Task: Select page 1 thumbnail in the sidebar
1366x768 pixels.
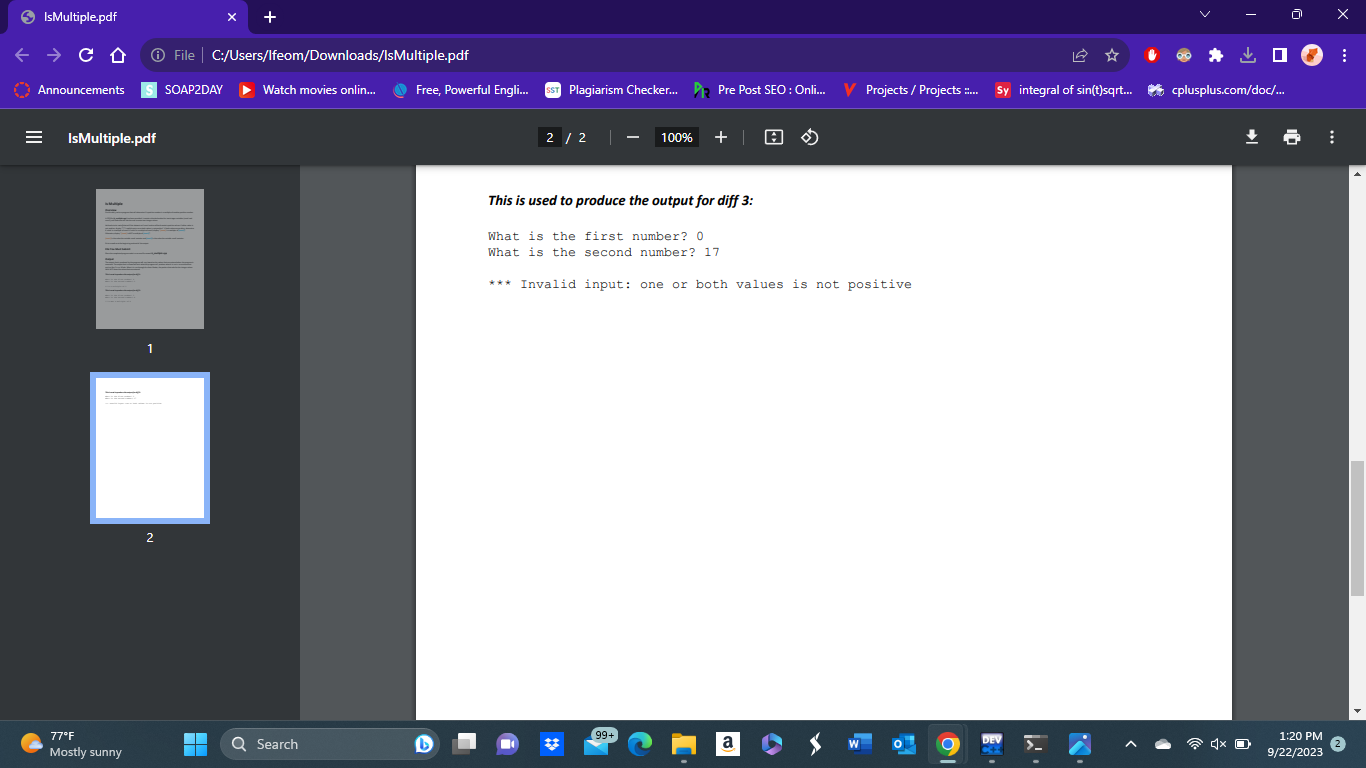Action: (x=149, y=258)
